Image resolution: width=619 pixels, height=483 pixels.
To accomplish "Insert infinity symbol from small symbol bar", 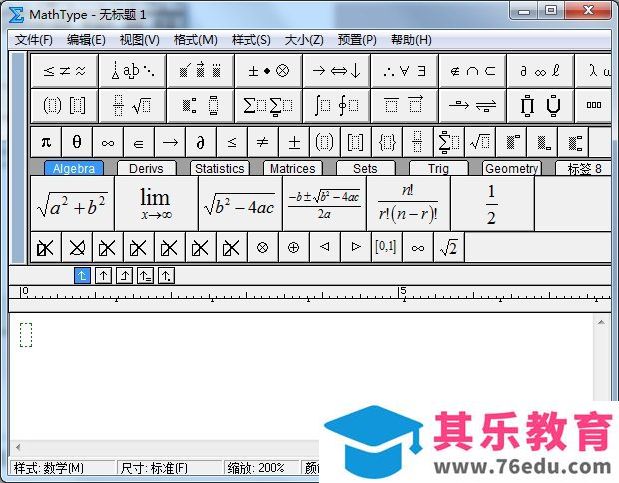I will point(108,142).
